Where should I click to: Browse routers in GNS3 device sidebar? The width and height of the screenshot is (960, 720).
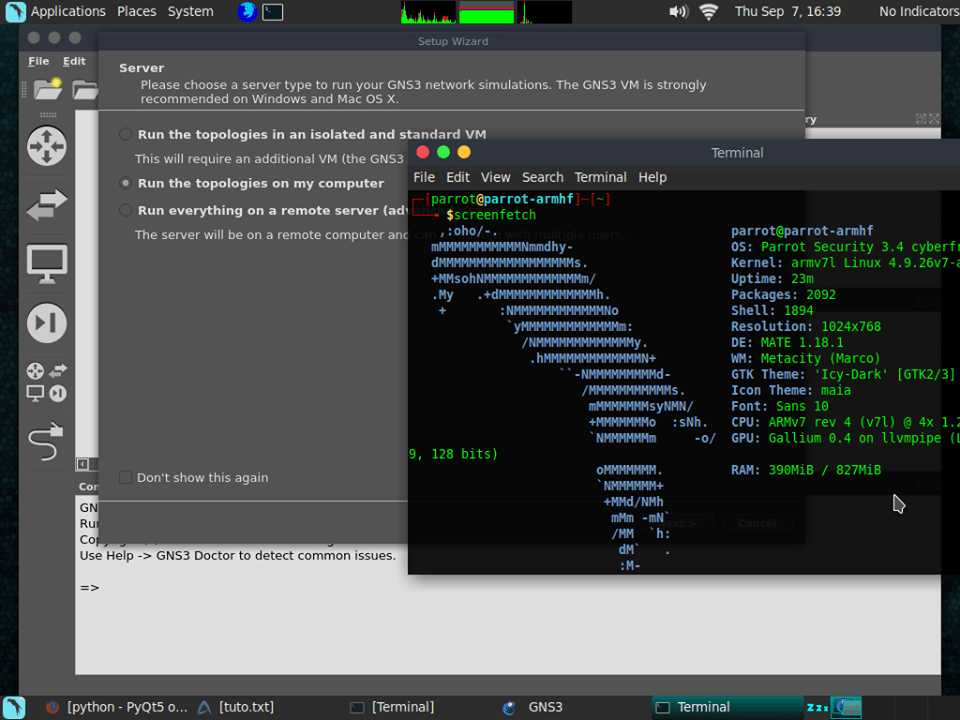pyautogui.click(x=47, y=146)
